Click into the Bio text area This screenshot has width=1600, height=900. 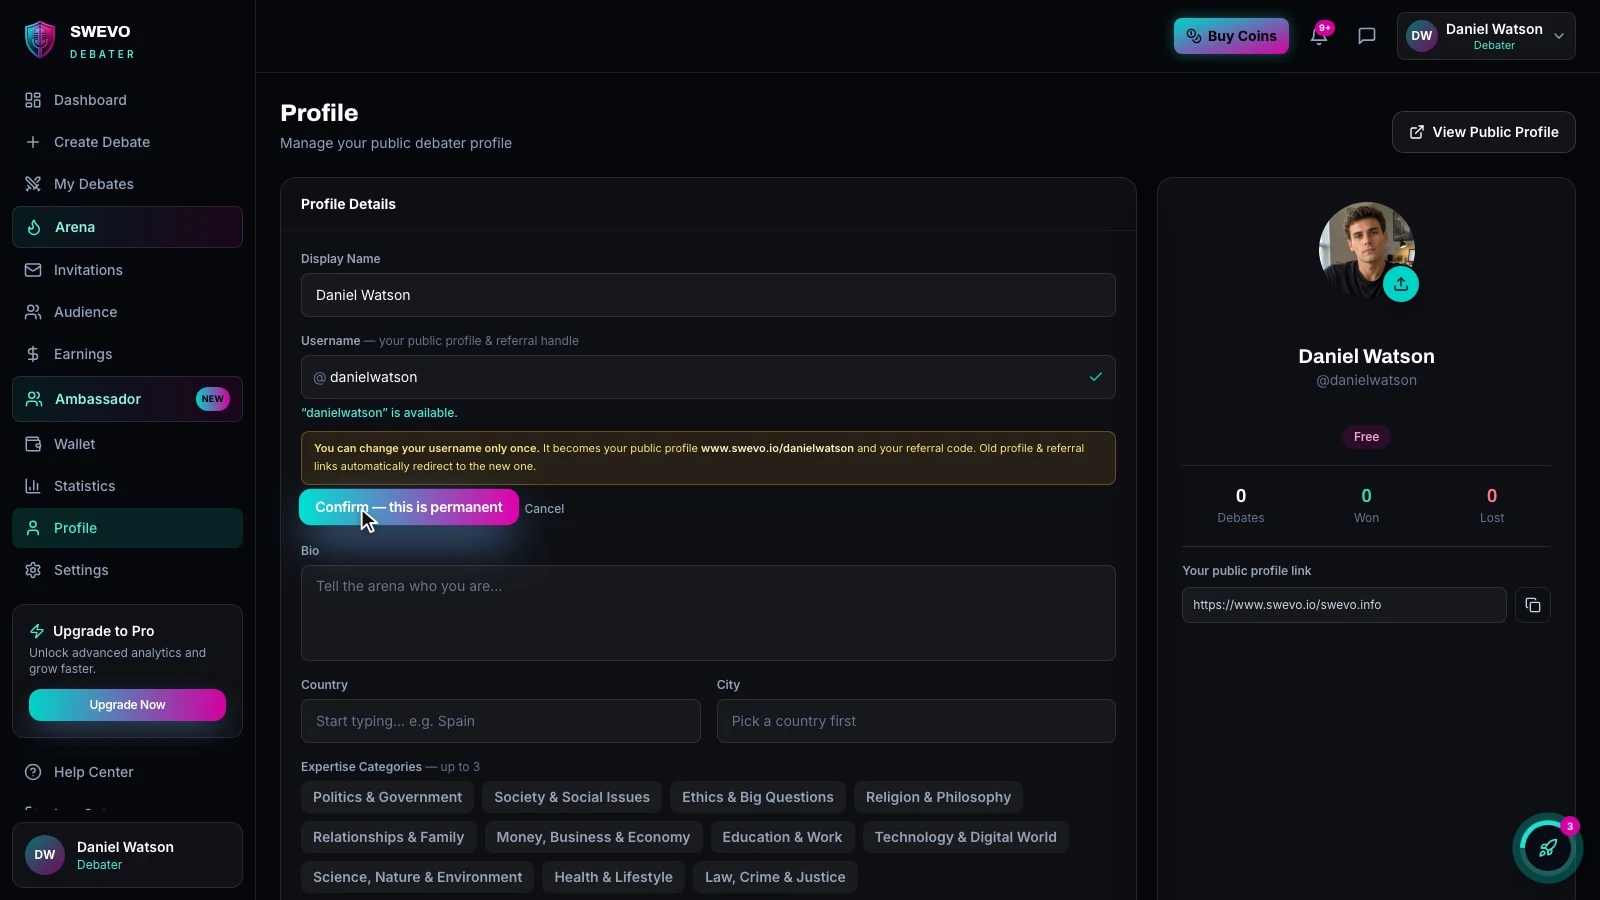pos(708,613)
